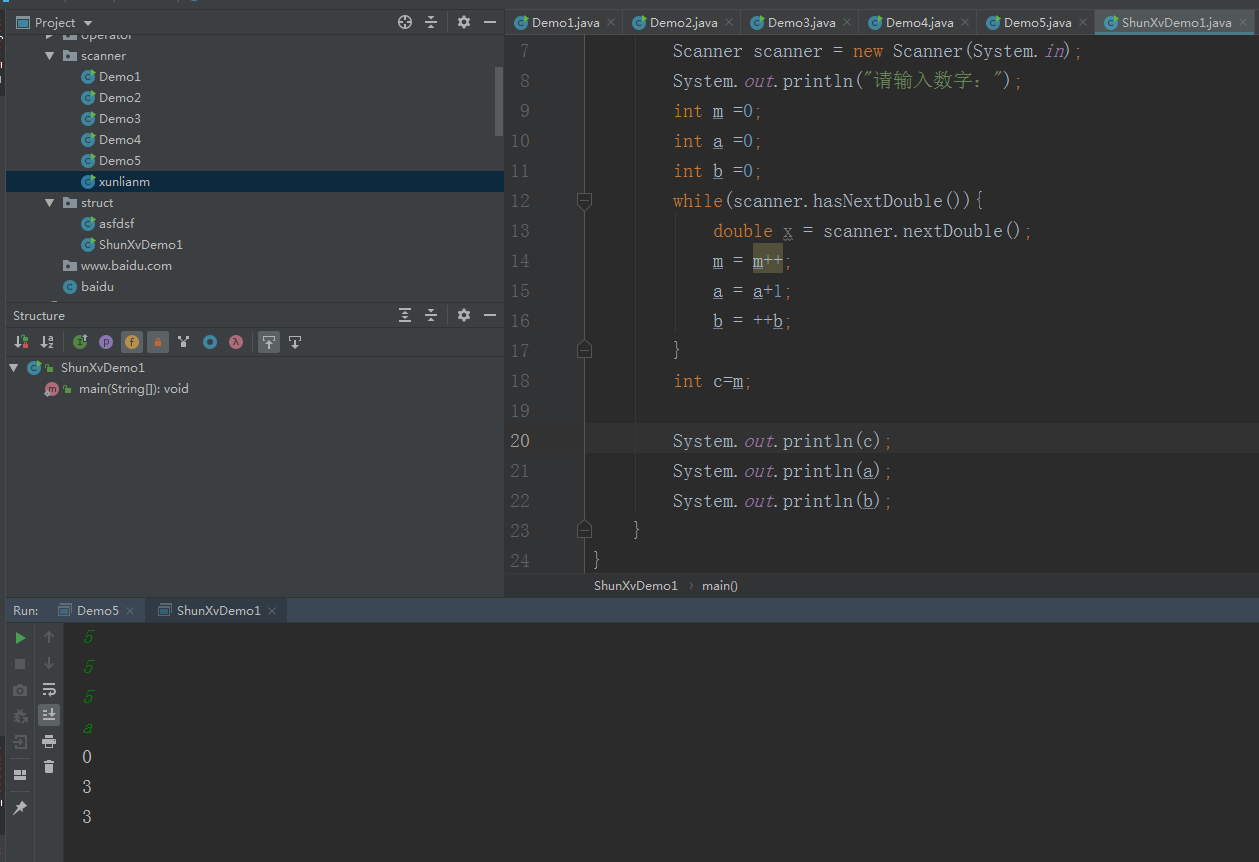Toggle Show Anonymous Classes filter
The image size is (1259, 862).
[x=210, y=342]
